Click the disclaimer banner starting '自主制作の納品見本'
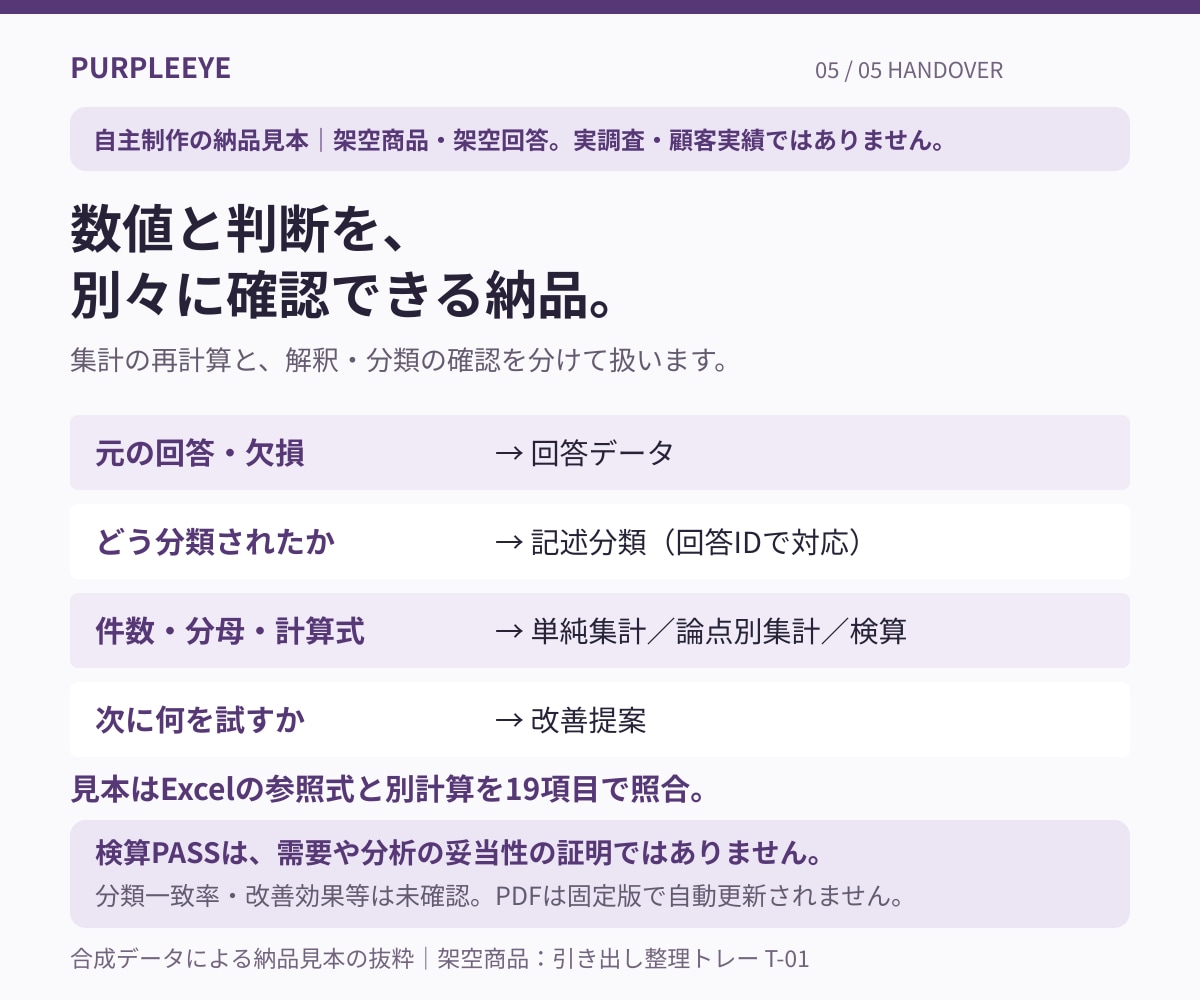Screen dimensions: 1200x1000 pos(600,139)
